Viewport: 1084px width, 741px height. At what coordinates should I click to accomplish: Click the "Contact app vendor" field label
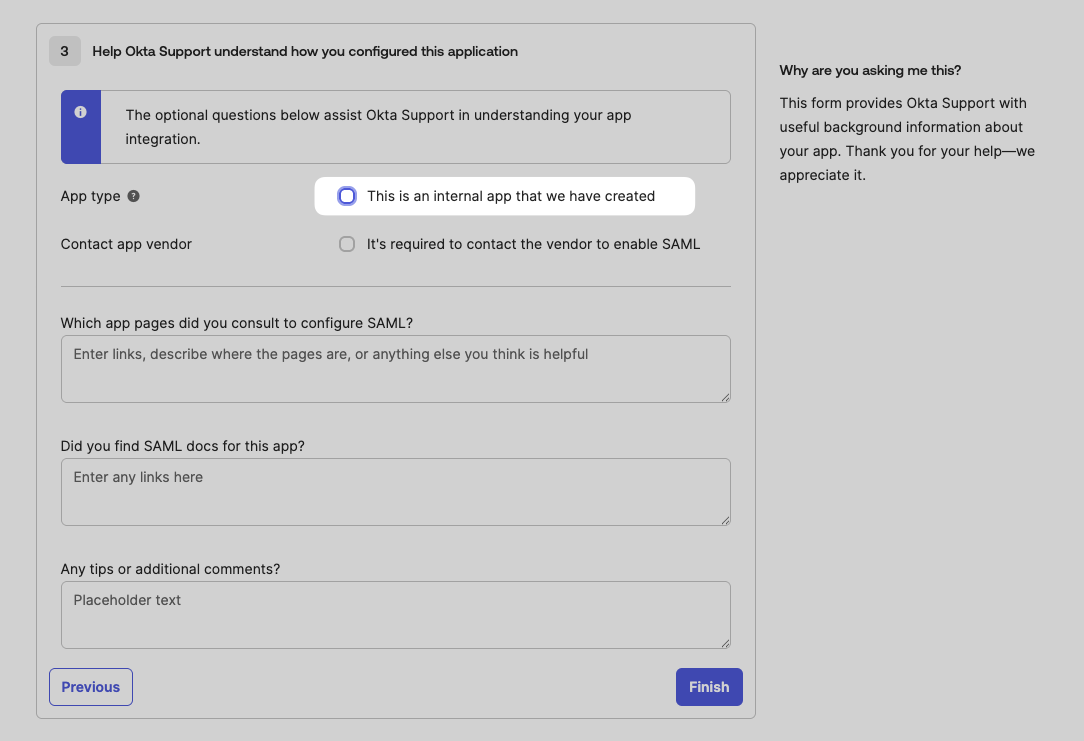click(126, 244)
